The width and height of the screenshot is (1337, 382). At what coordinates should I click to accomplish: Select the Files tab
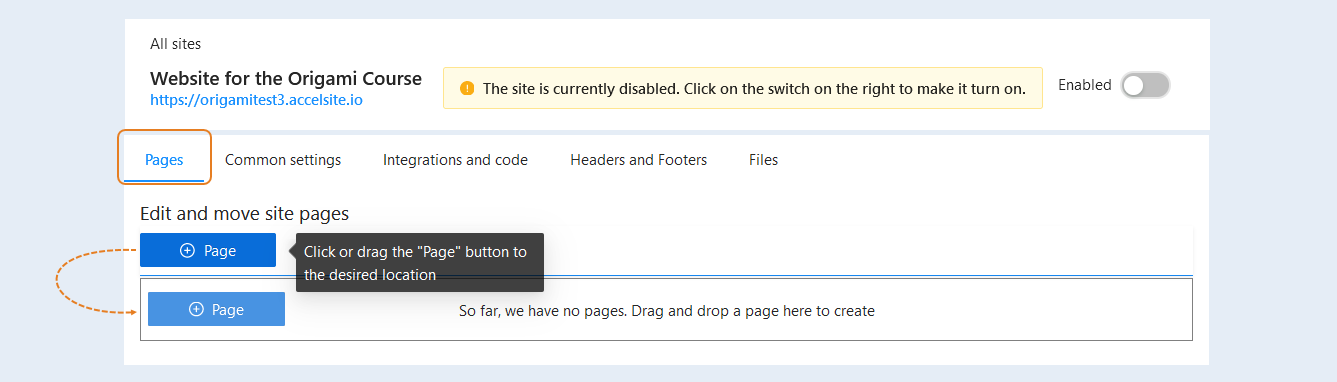coord(763,160)
